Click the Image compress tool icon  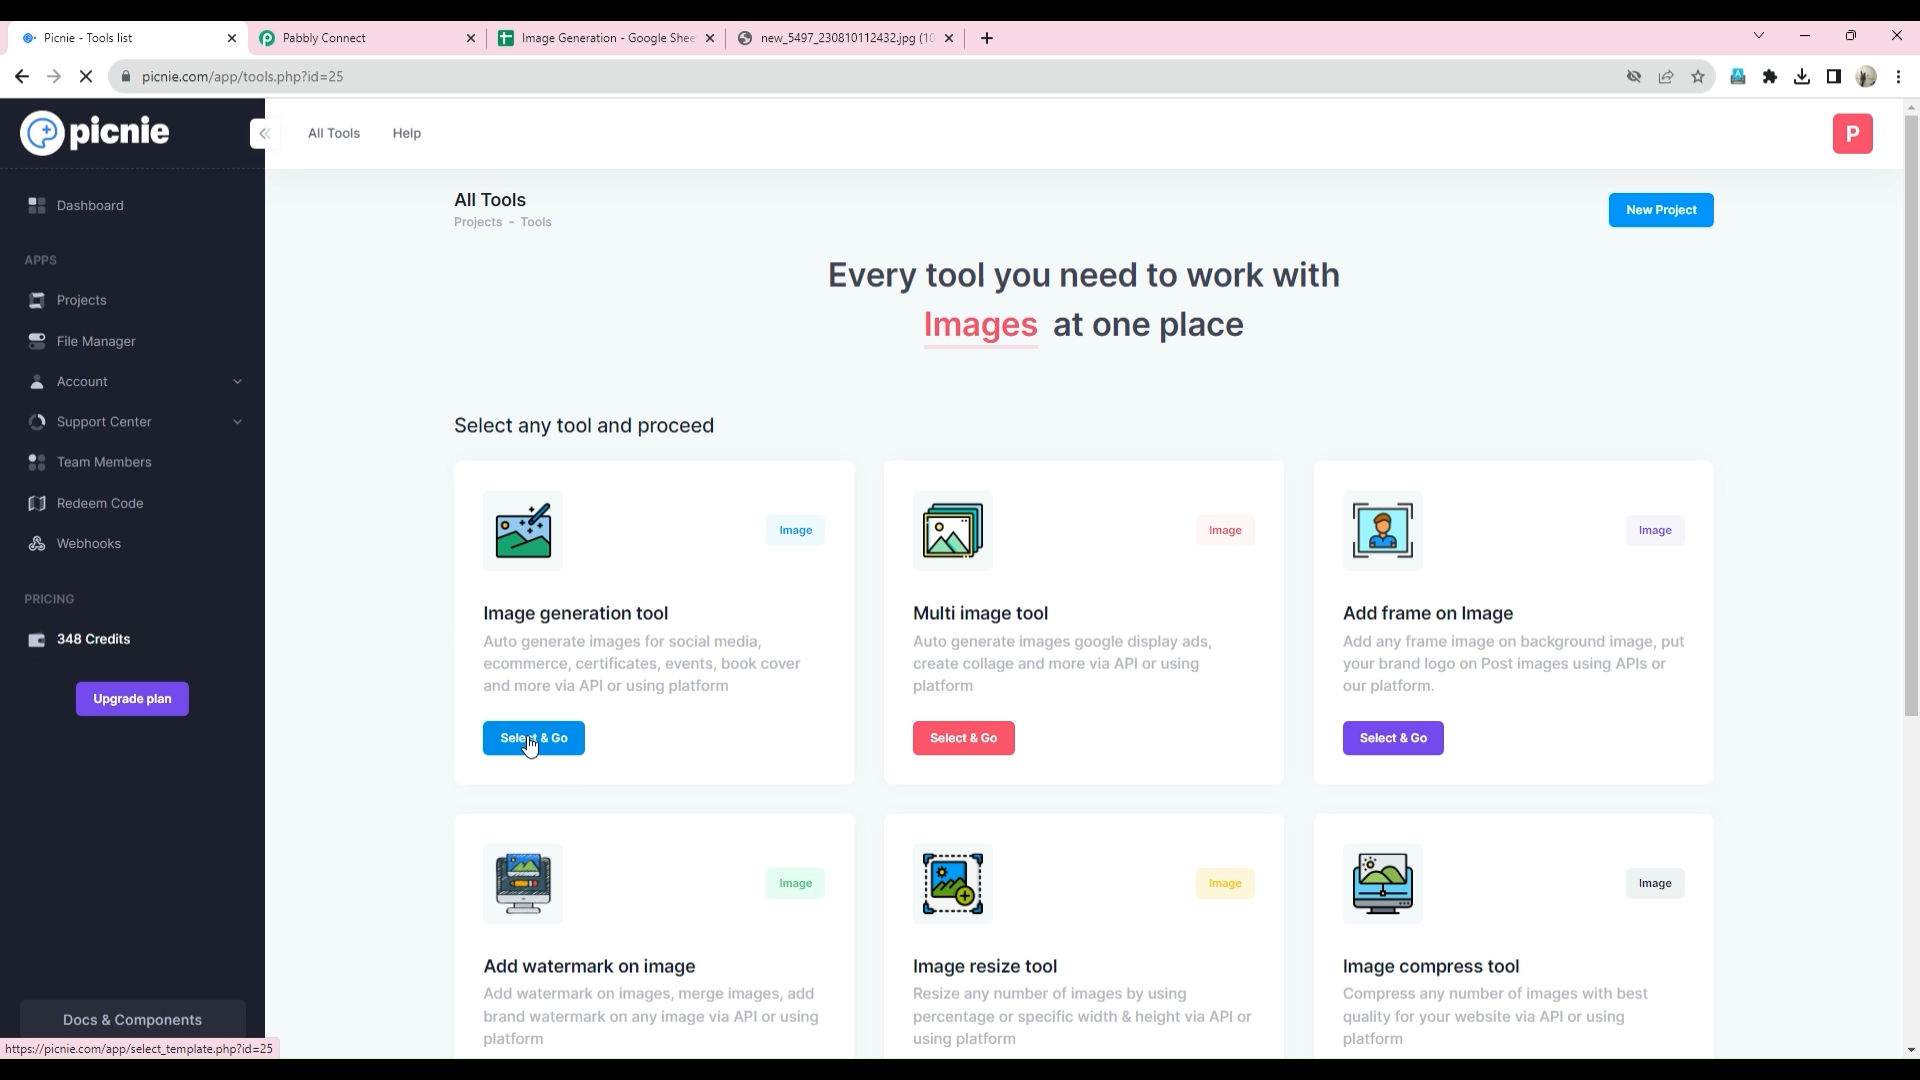point(1382,884)
